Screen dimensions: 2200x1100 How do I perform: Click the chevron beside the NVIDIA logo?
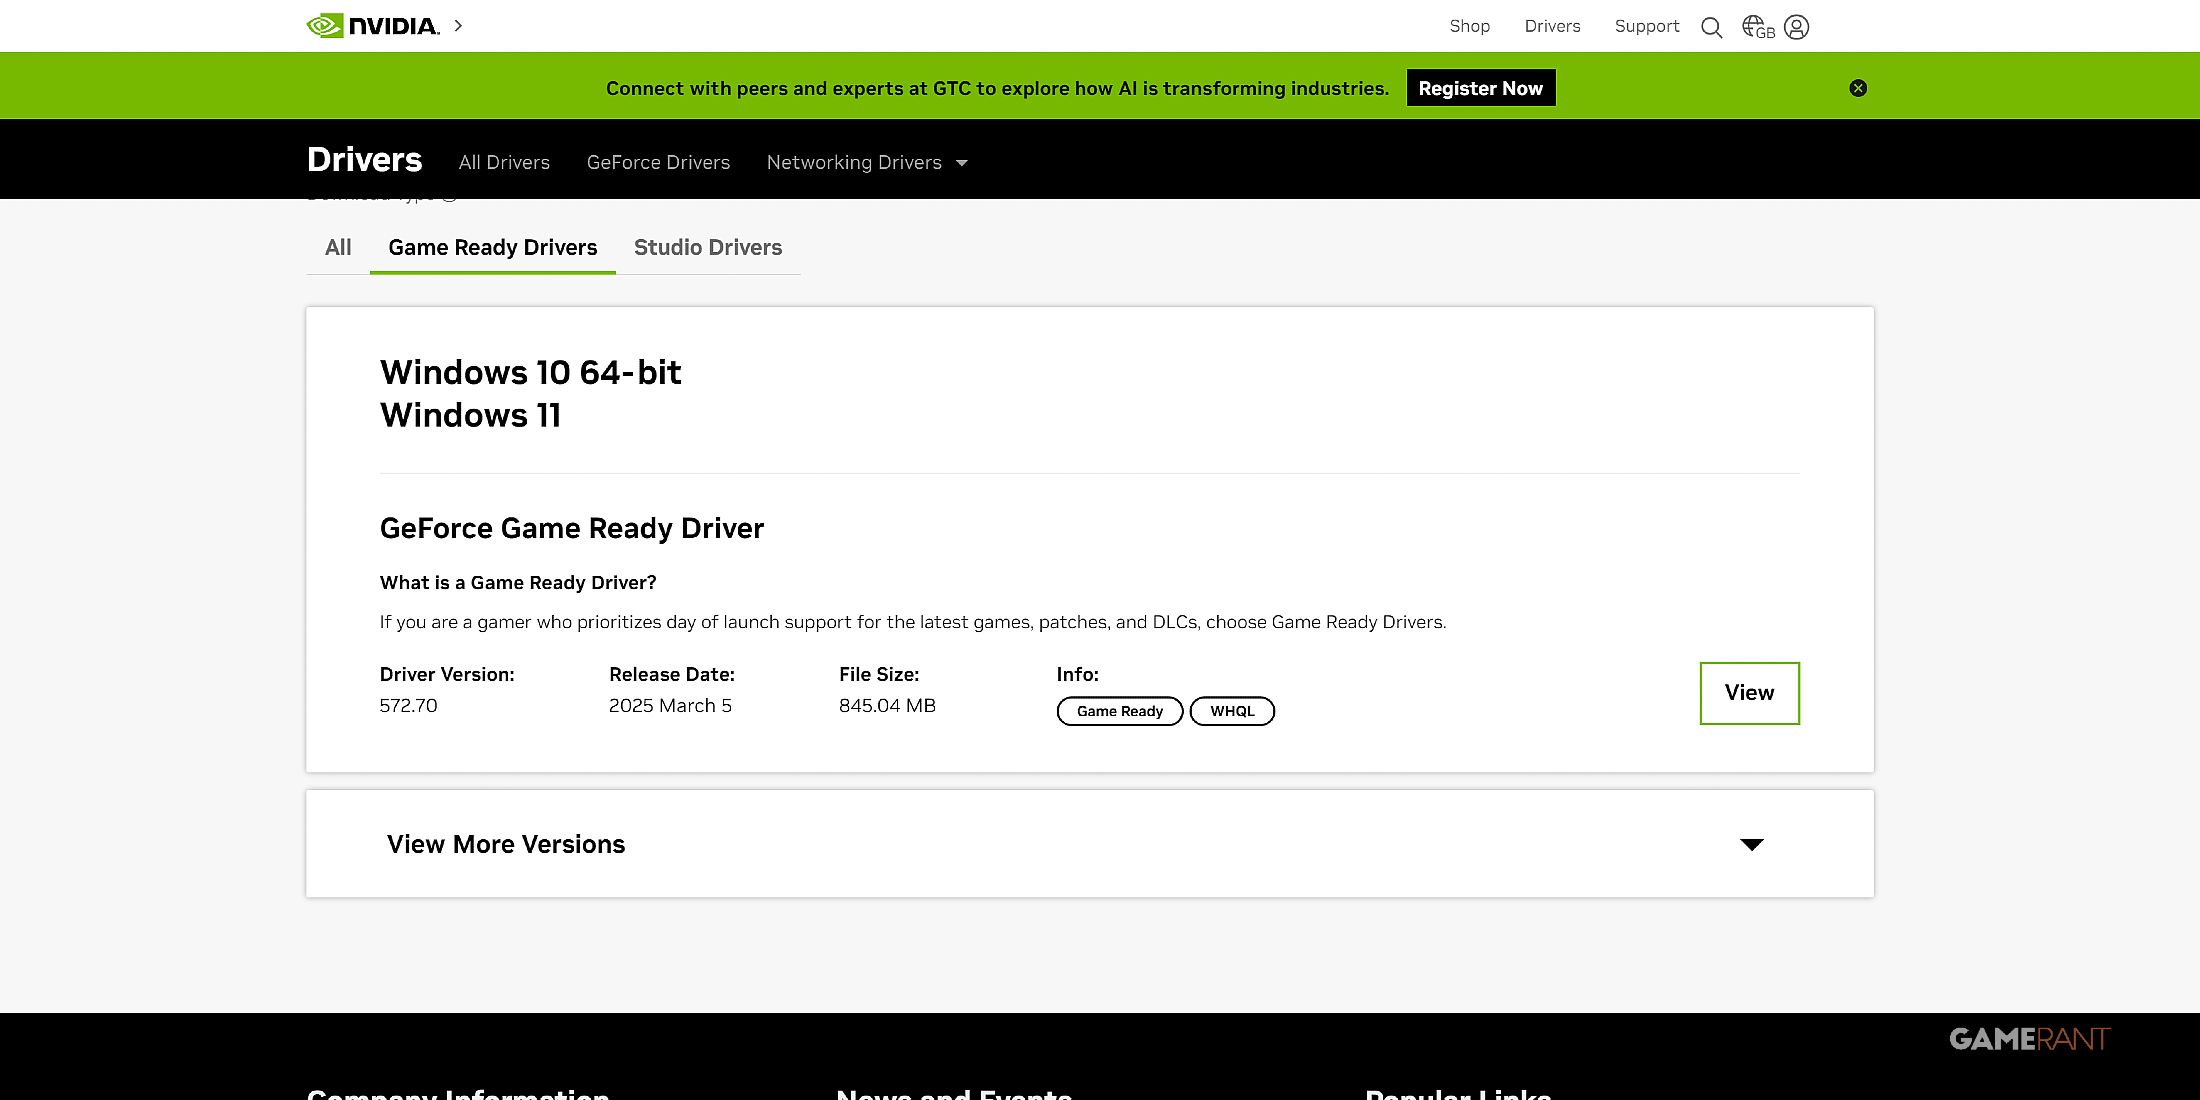tap(458, 26)
